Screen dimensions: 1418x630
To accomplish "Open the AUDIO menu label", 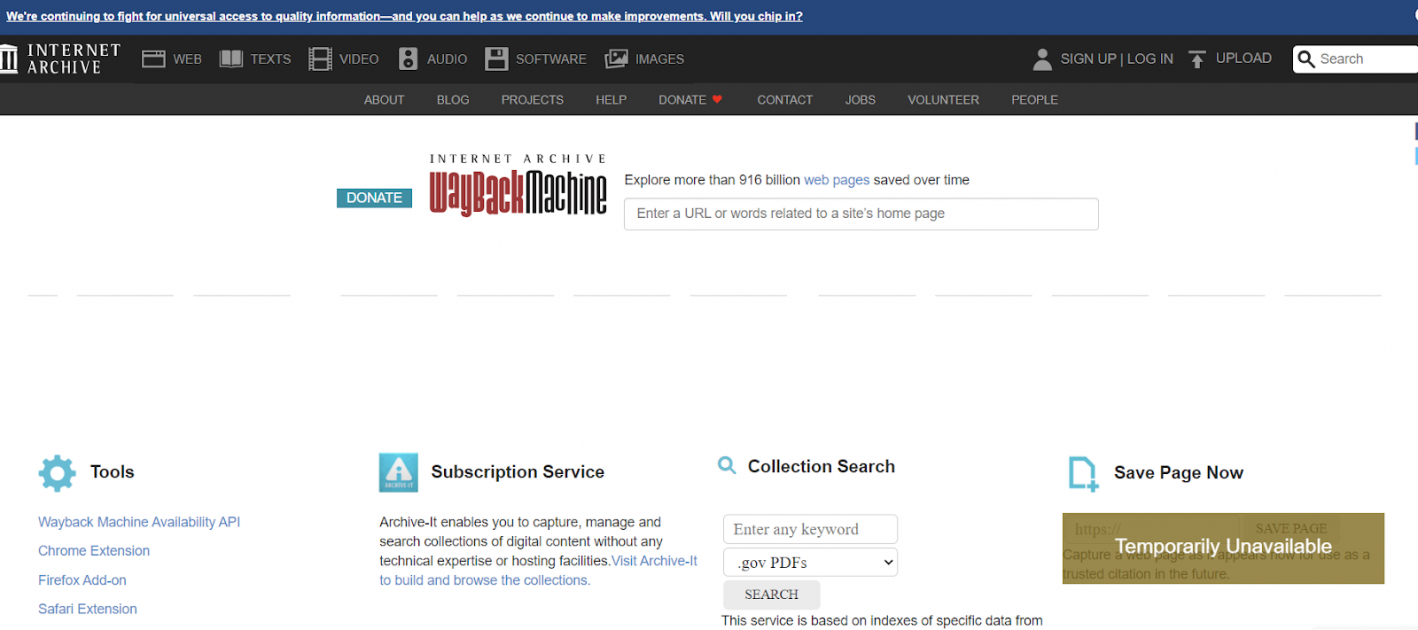I will pyautogui.click(x=447, y=59).
